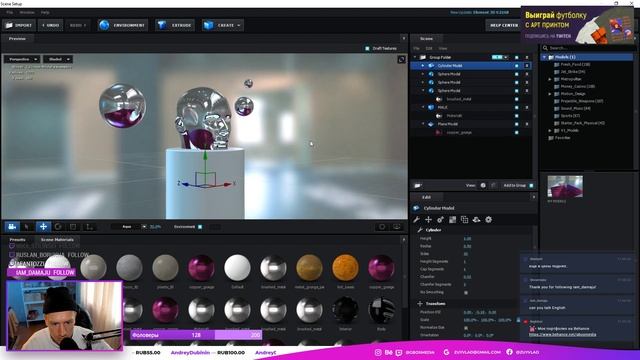Toggle Normalize Size checkbox under Transform

coord(466,327)
